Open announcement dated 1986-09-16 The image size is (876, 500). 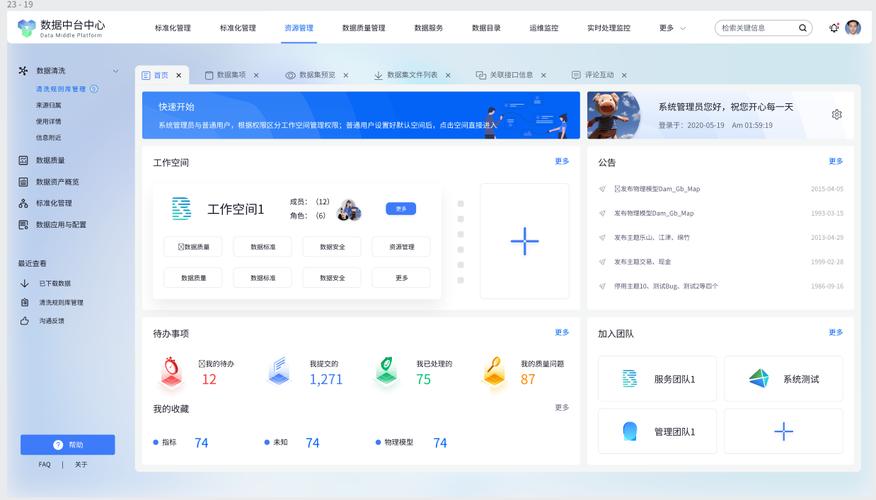721,286
